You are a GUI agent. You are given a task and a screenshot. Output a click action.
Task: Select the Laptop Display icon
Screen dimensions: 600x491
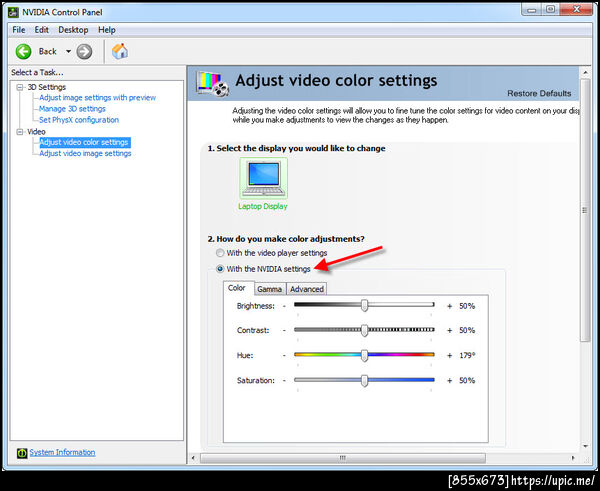coord(263,178)
